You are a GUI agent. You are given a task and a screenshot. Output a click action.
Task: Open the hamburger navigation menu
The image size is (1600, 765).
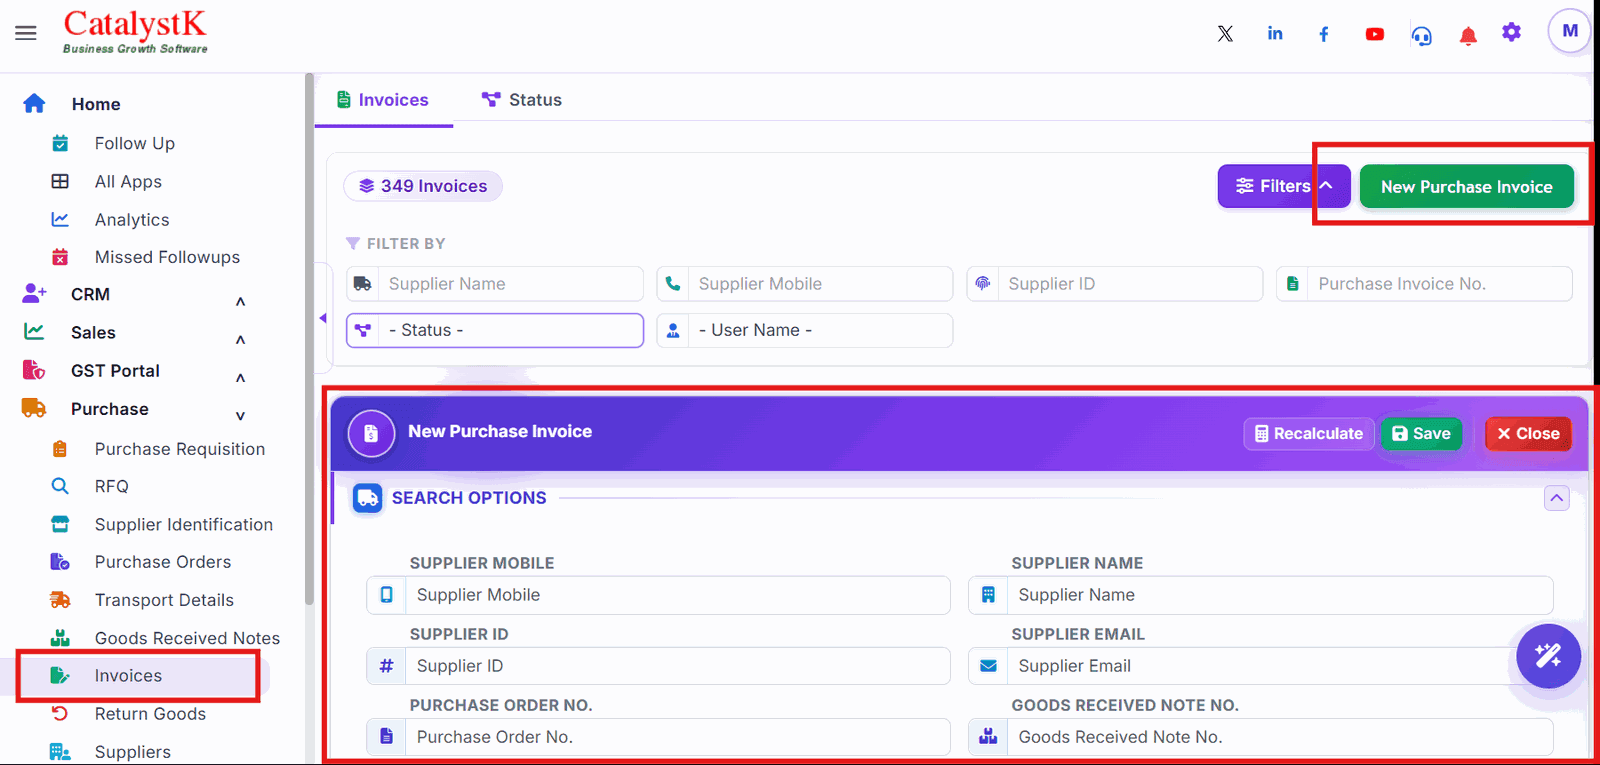coord(26,33)
